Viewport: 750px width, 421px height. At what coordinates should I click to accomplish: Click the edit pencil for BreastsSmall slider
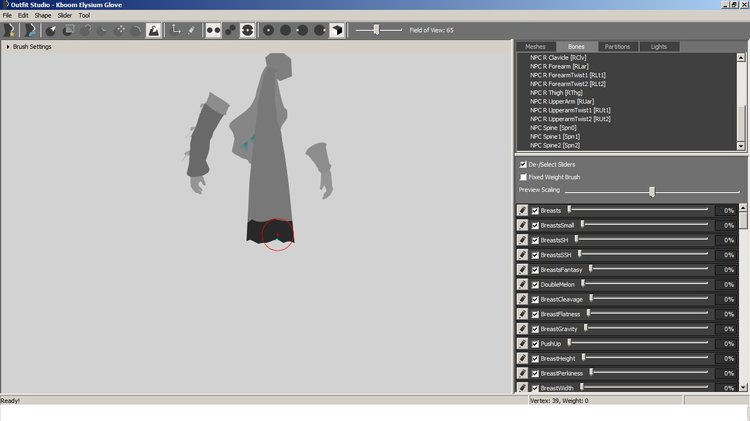(522, 225)
